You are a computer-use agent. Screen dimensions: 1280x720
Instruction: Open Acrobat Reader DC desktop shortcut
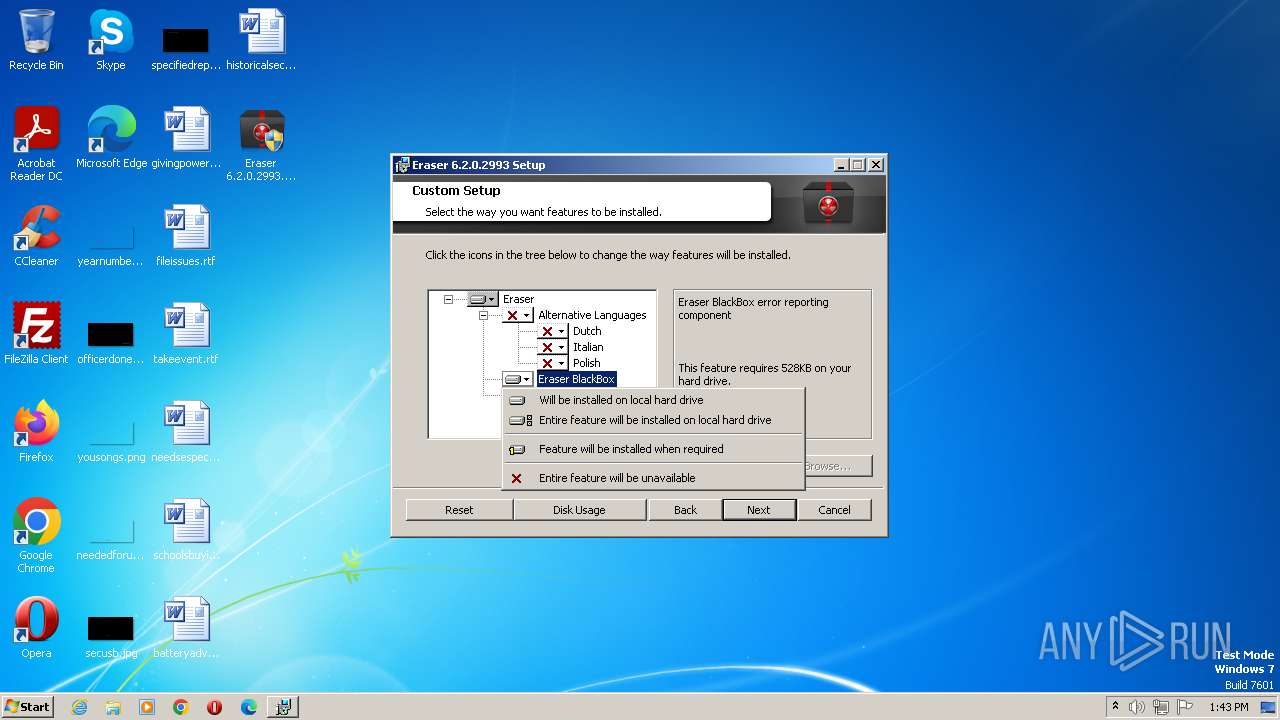pos(36,144)
